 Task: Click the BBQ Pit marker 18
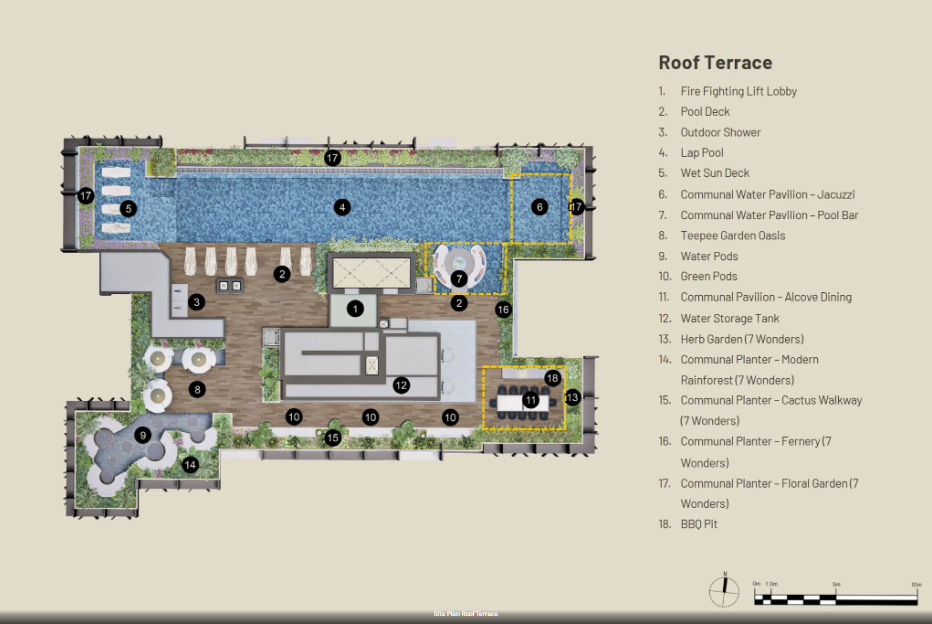tap(552, 378)
